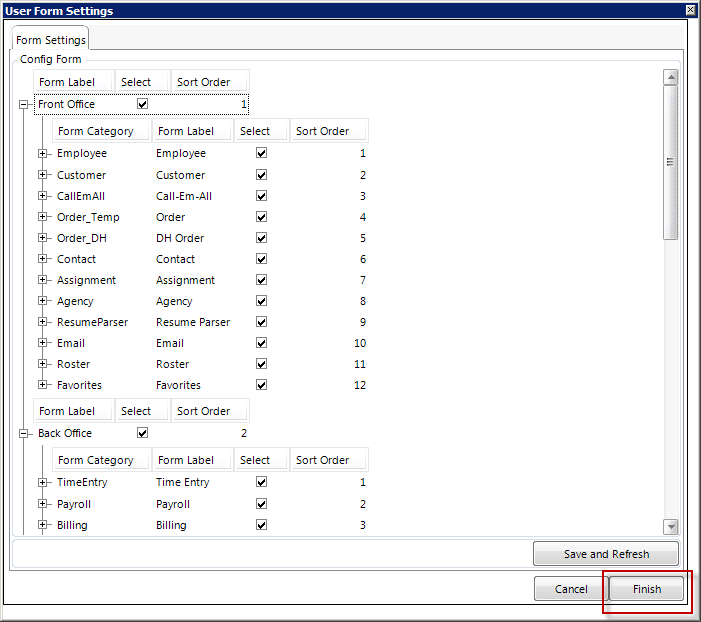701x622 pixels.
Task: Click the ResumeParser category name
Action: point(92,322)
